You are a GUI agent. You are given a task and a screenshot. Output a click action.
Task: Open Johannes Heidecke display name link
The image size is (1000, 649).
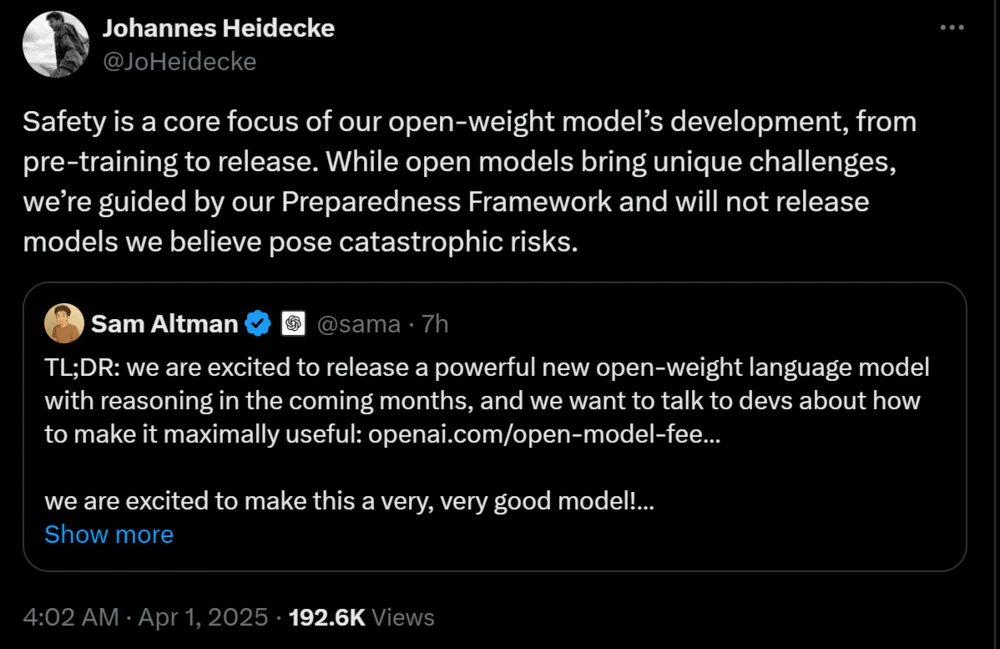click(218, 29)
